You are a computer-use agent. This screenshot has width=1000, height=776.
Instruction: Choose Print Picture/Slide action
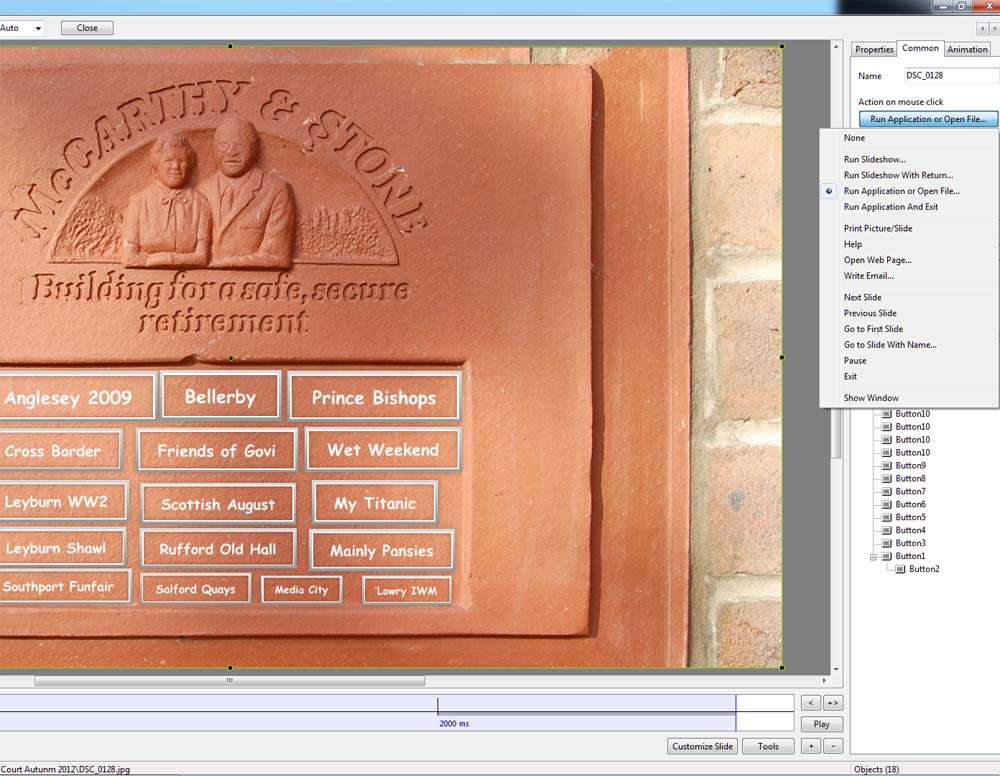tap(878, 228)
